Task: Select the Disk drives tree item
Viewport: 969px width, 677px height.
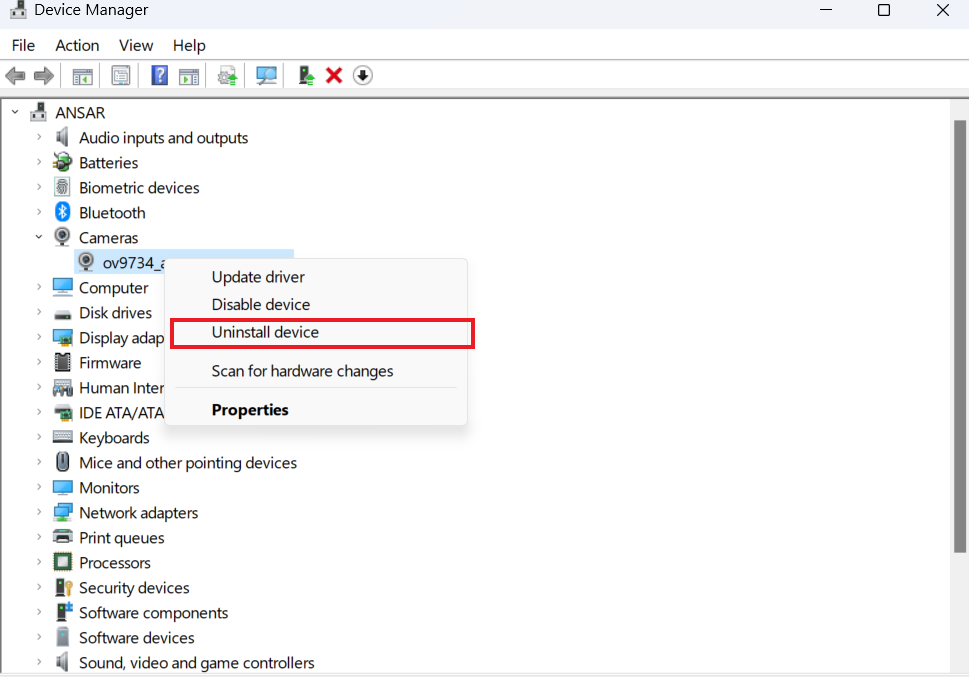Action: point(116,313)
